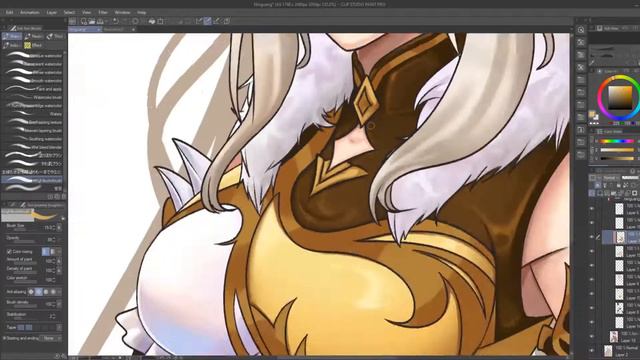
Task: Toggle the Snap to grid icon
Action: [216, 21]
